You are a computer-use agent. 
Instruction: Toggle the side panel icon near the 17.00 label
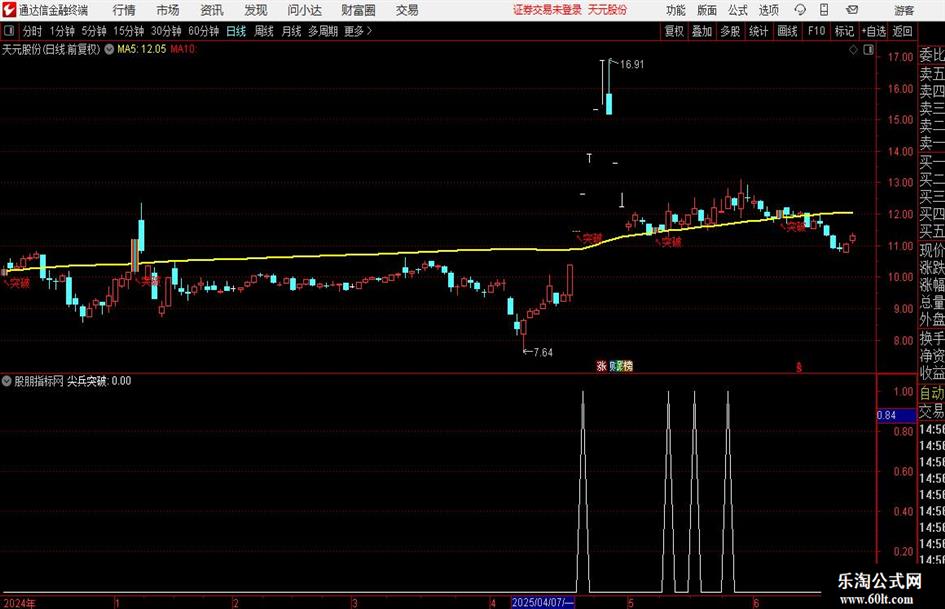pyautogui.click(x=868, y=50)
